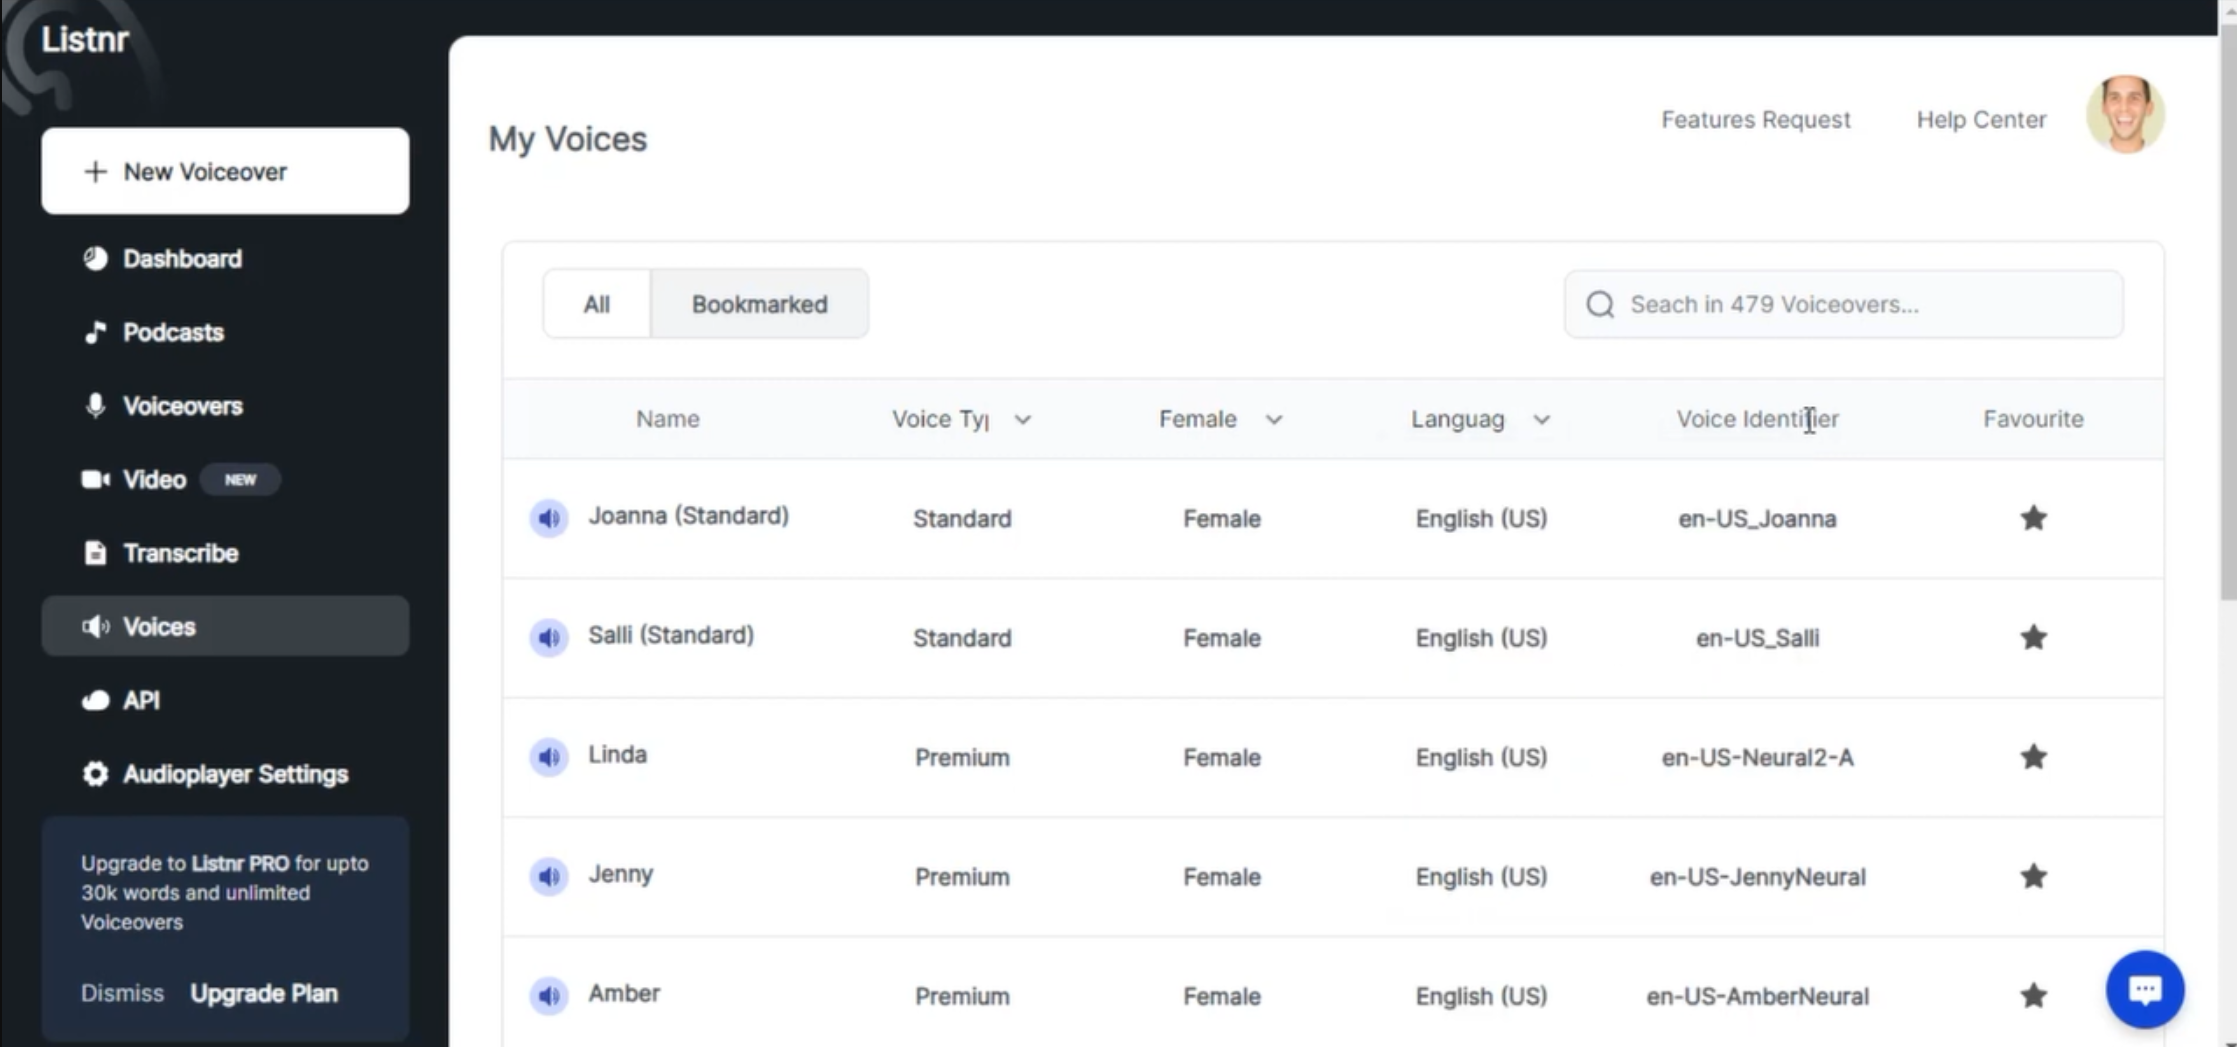Open the Transcribe tool
The height and width of the screenshot is (1047, 2237).
[x=180, y=552]
